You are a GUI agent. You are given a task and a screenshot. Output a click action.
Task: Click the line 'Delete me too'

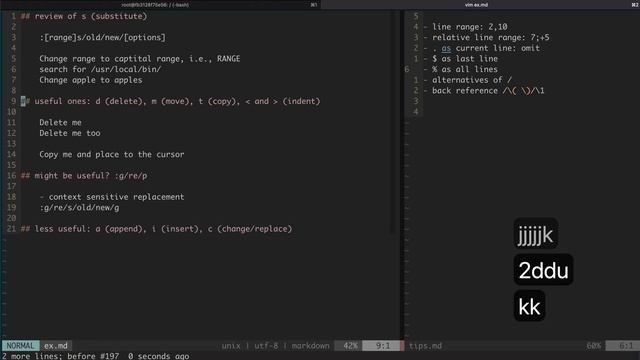pyautogui.click(x=70, y=133)
